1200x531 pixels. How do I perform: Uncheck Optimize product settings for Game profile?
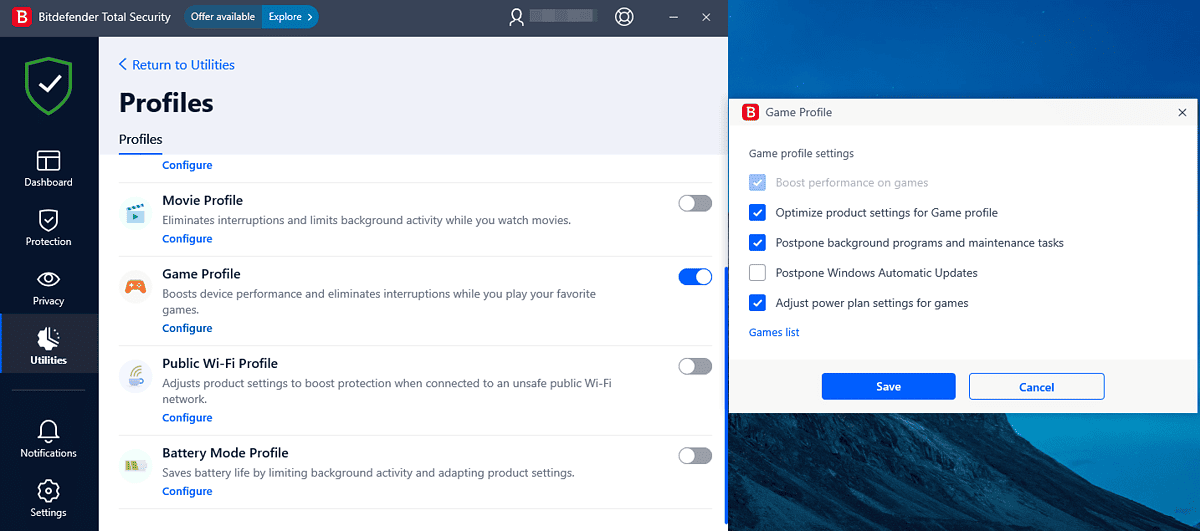pyautogui.click(x=758, y=213)
